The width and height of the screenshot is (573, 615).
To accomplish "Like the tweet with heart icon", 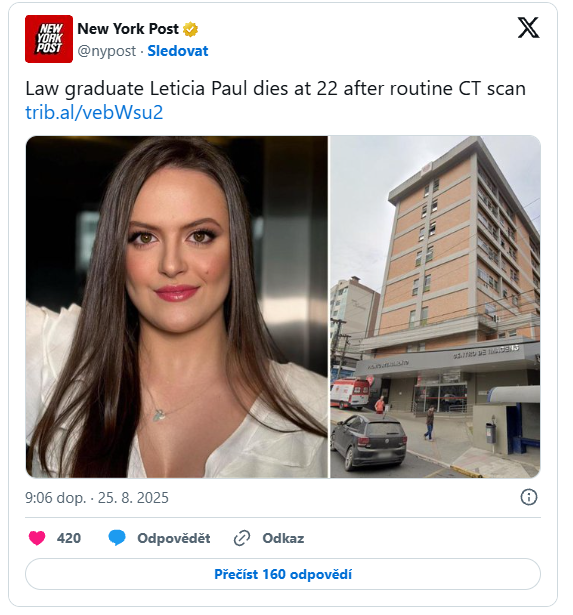I will pyautogui.click(x=37, y=538).
